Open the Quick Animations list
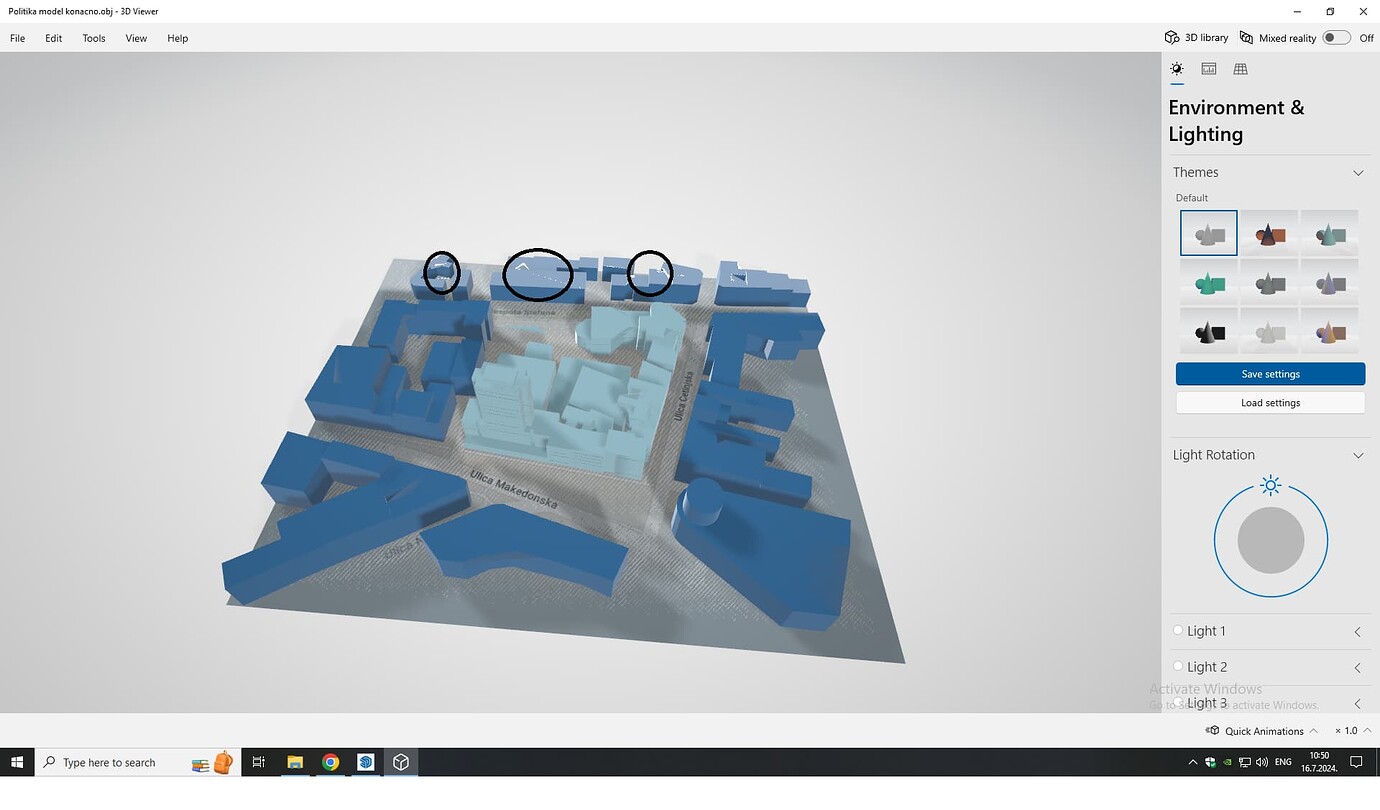Viewport: 1380px width, 810px height. pos(1312,730)
